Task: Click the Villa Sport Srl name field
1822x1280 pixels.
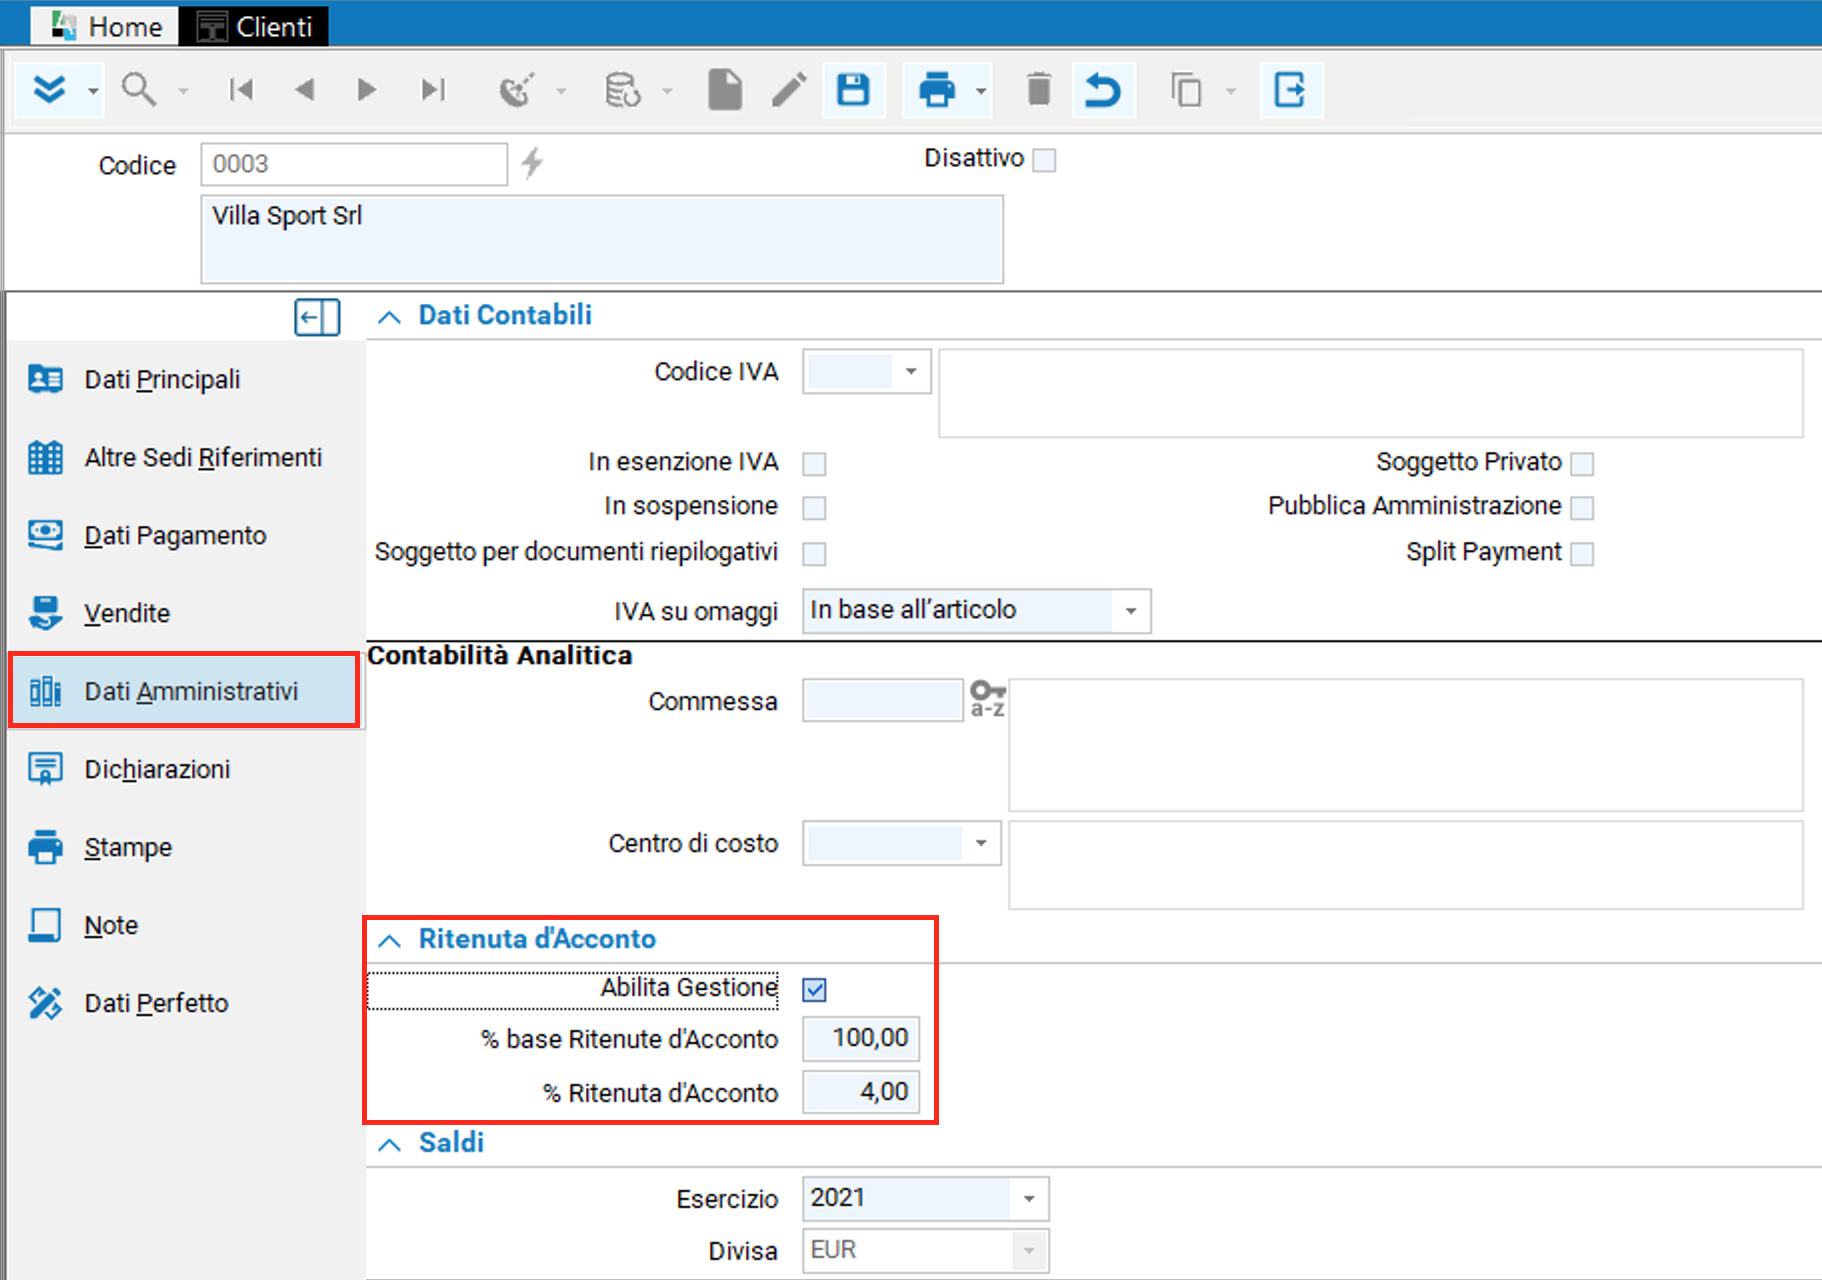Action: pyautogui.click(x=602, y=239)
